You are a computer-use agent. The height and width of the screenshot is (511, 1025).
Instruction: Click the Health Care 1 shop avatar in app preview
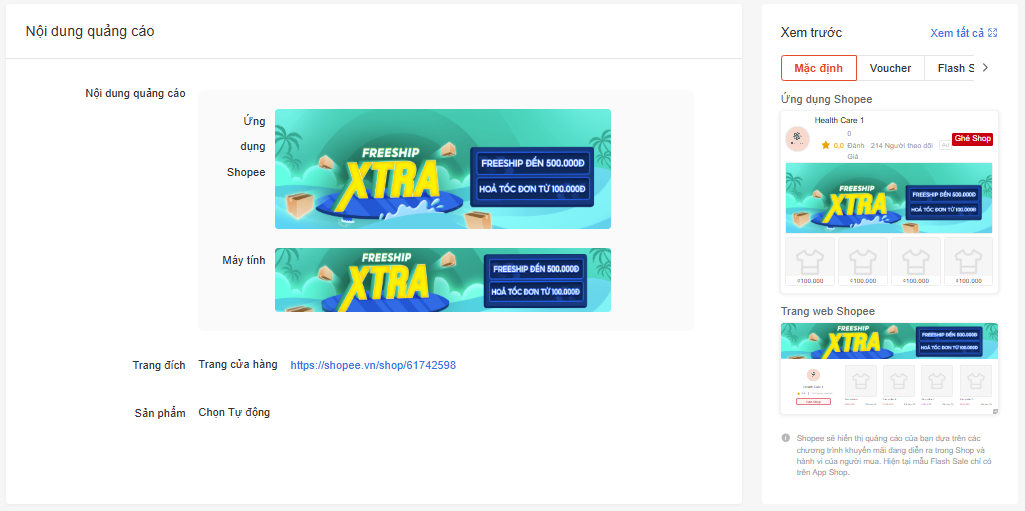point(797,139)
